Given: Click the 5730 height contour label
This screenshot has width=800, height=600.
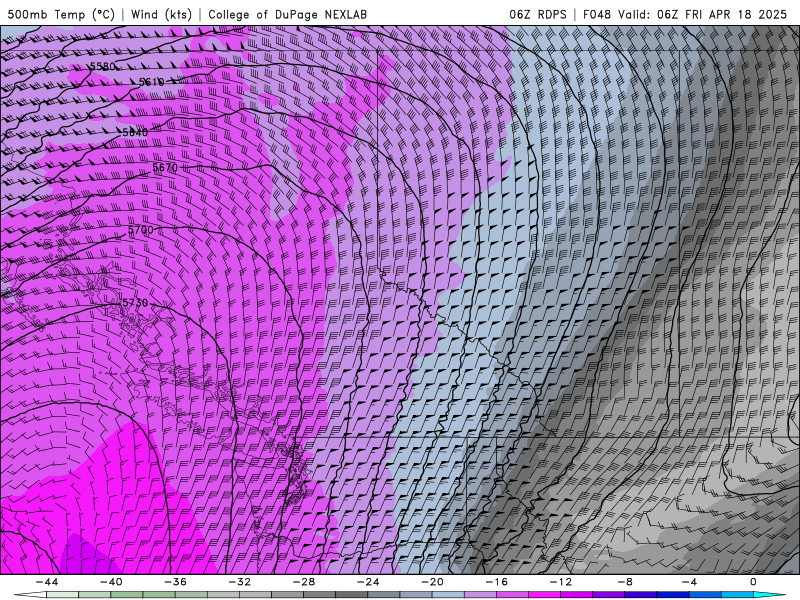Looking at the screenshot, I should pyautogui.click(x=135, y=303).
